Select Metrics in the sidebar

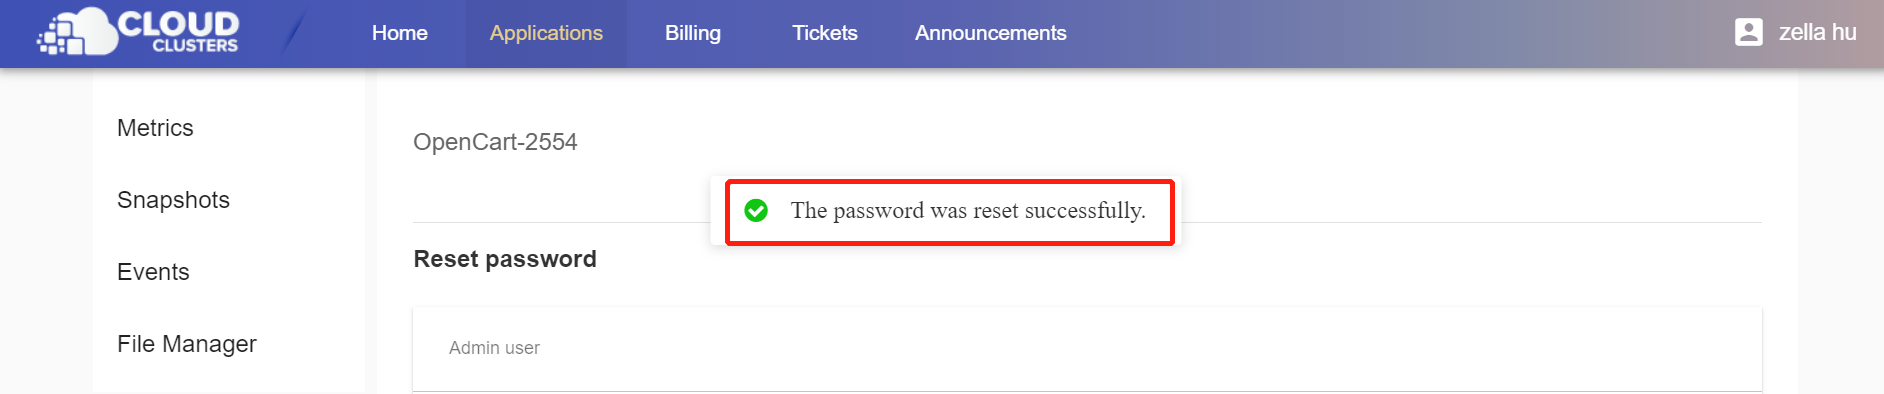point(155,128)
